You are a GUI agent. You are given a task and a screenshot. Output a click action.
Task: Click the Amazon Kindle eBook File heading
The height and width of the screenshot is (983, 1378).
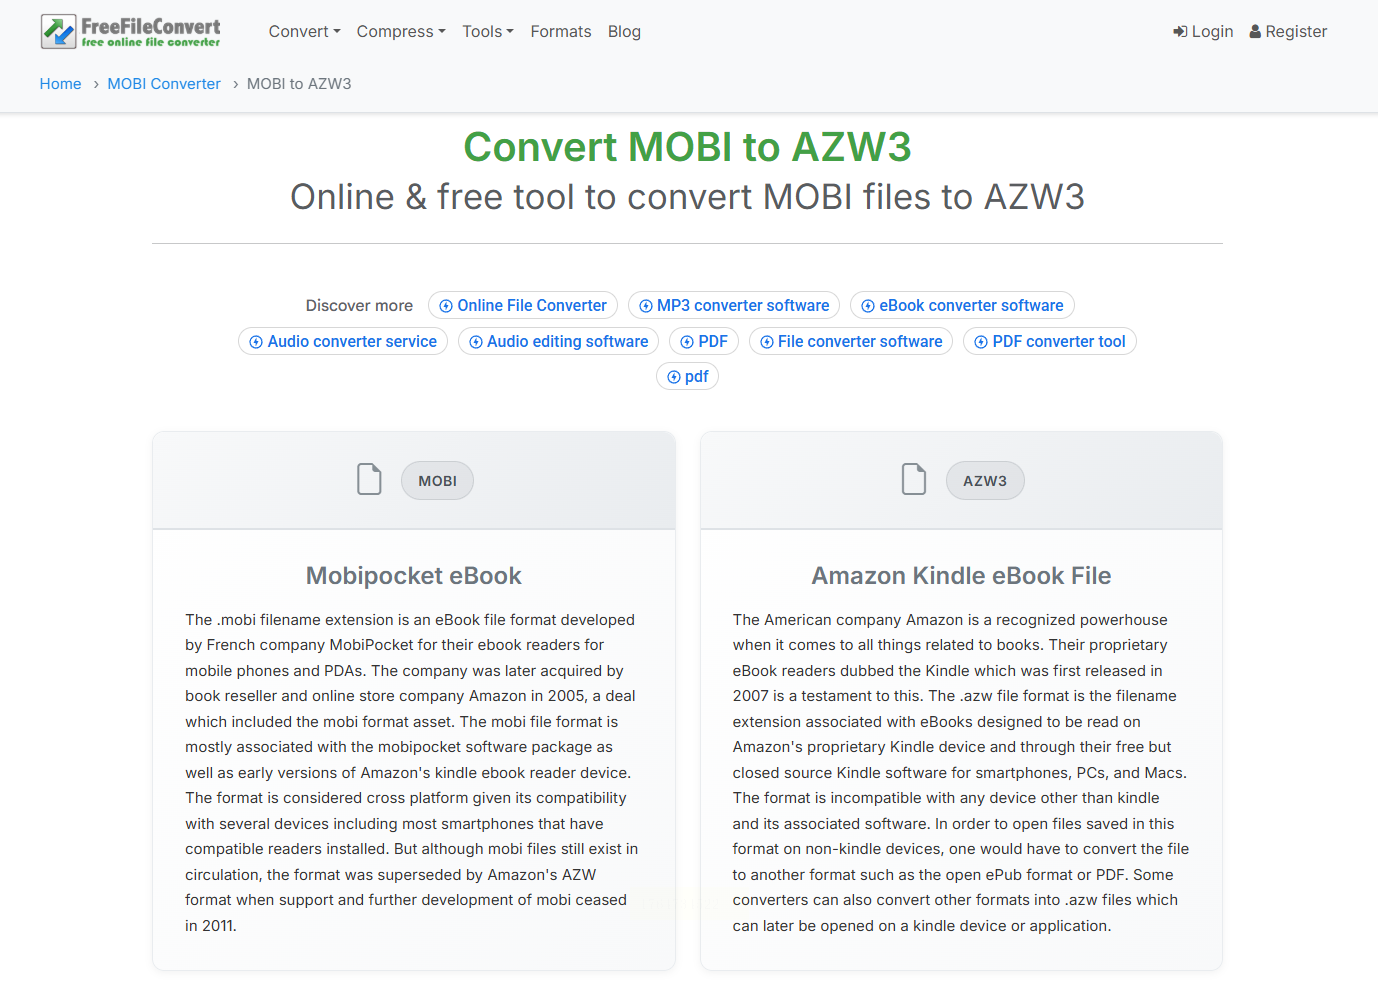click(961, 576)
